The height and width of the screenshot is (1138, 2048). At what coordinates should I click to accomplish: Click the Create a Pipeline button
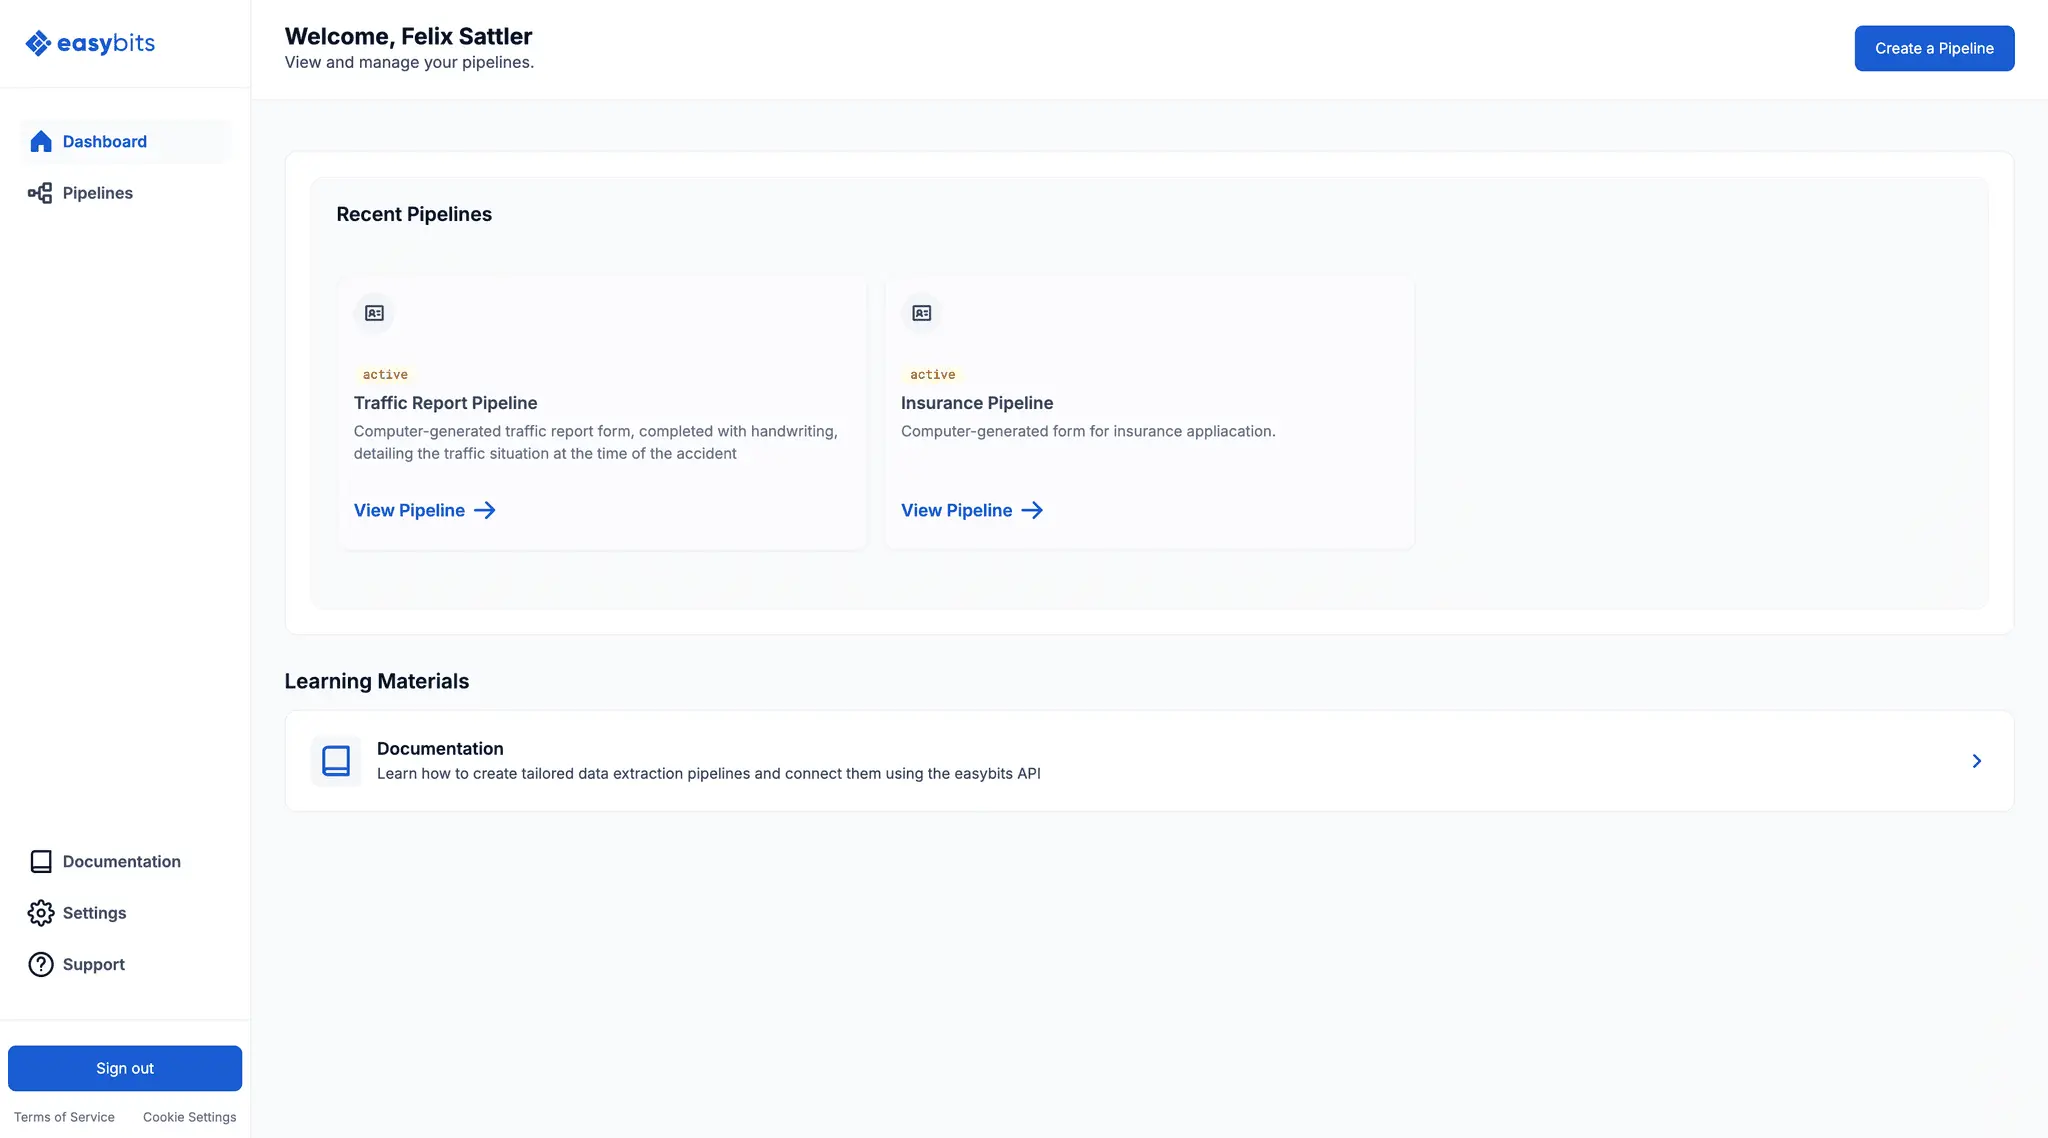(x=1934, y=48)
